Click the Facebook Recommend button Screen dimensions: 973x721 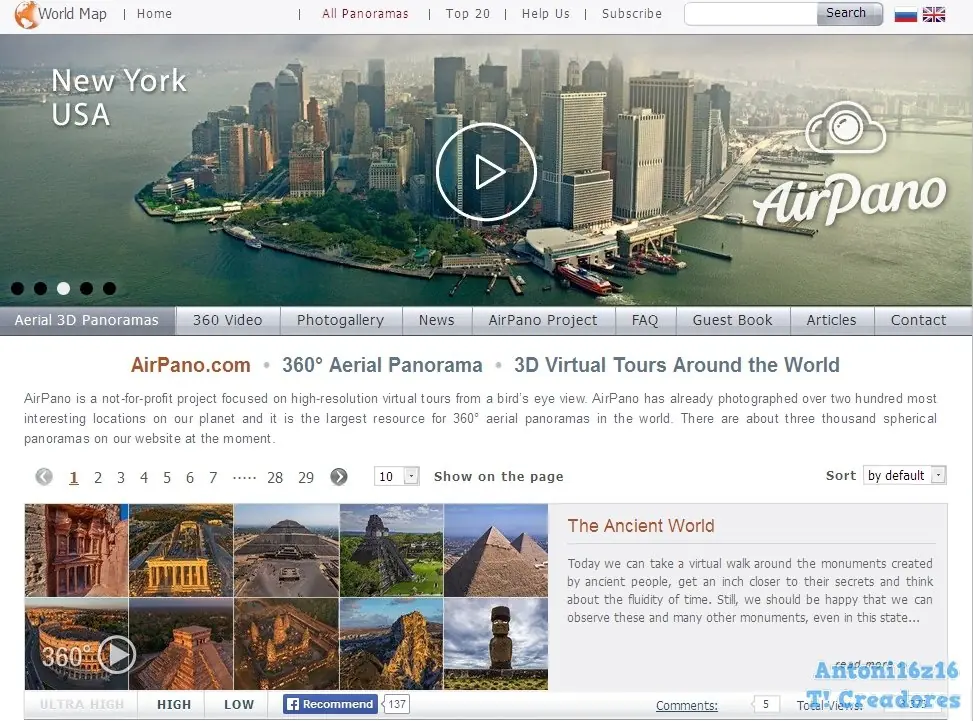pyautogui.click(x=330, y=704)
